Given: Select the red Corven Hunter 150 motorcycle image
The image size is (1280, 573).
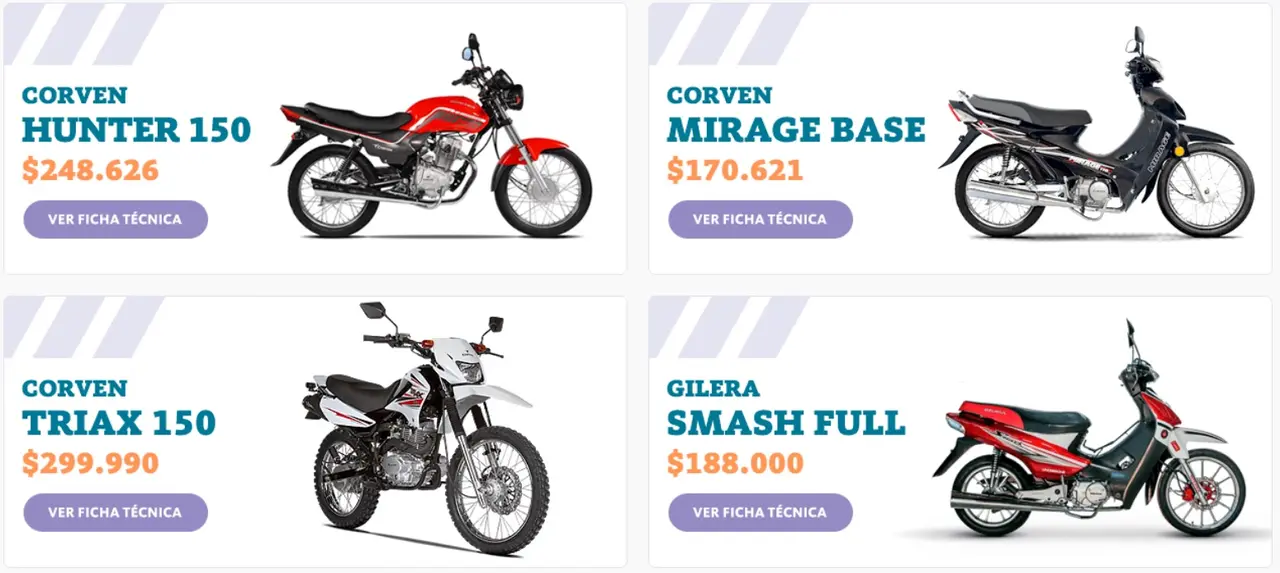Looking at the screenshot, I should coord(431,136).
